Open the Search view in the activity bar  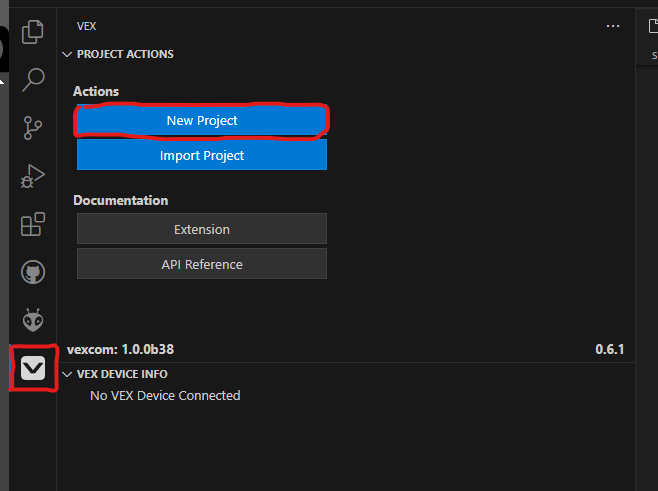tap(33, 80)
